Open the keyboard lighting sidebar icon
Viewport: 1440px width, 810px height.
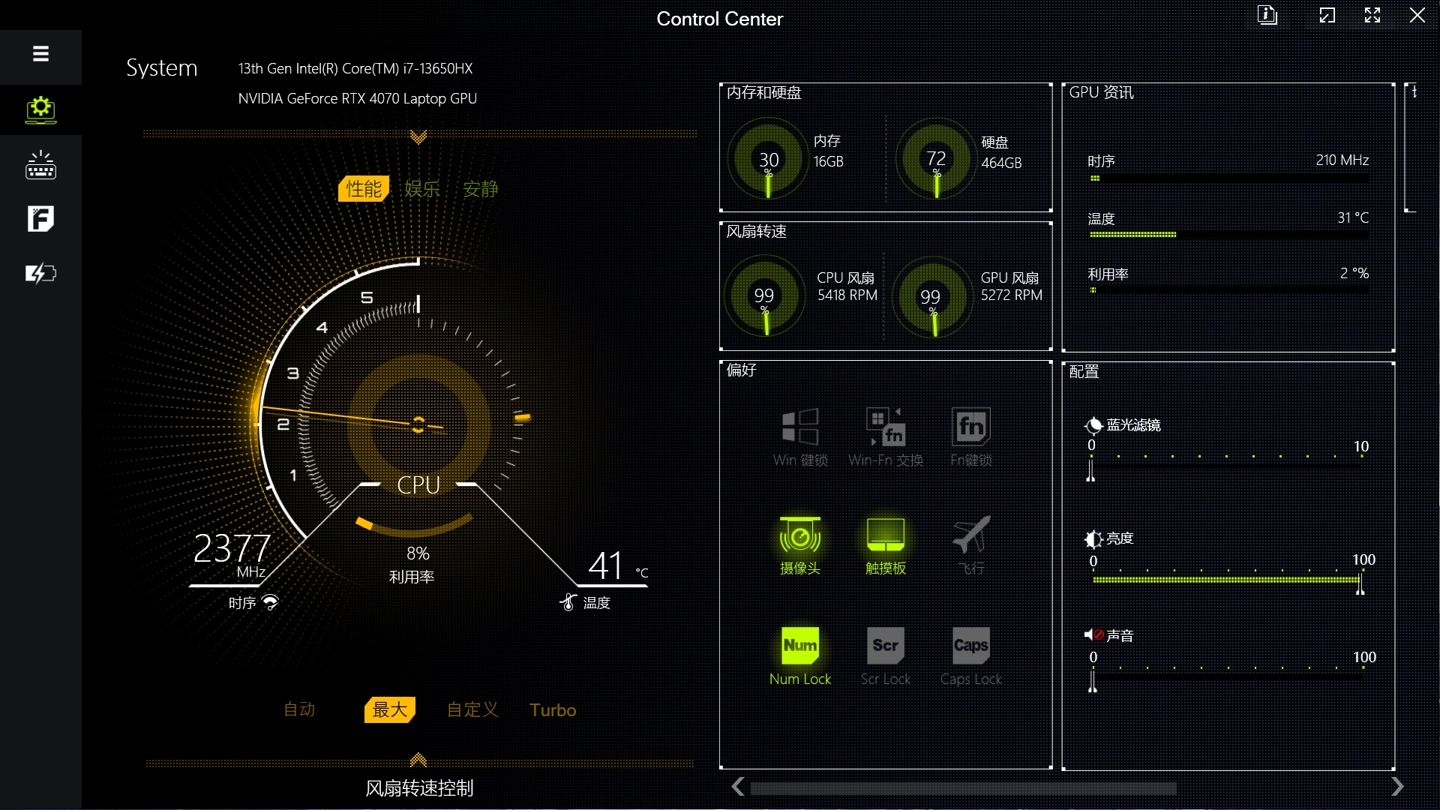coord(40,165)
